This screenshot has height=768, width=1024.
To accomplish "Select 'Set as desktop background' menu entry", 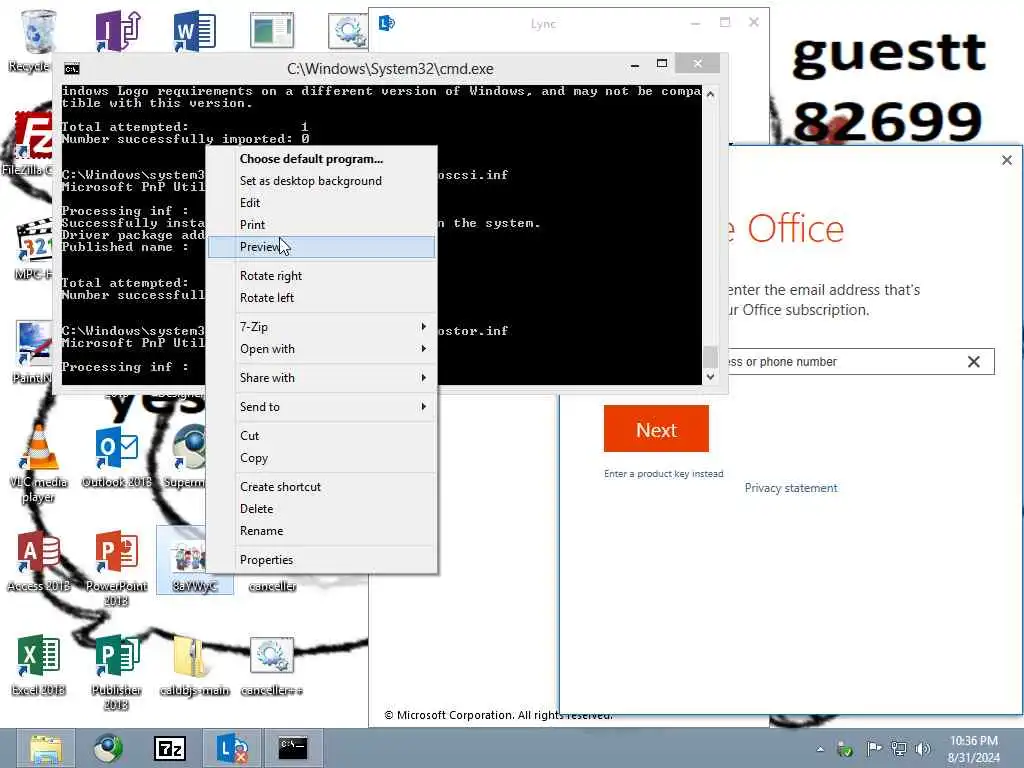I will [x=321, y=181].
